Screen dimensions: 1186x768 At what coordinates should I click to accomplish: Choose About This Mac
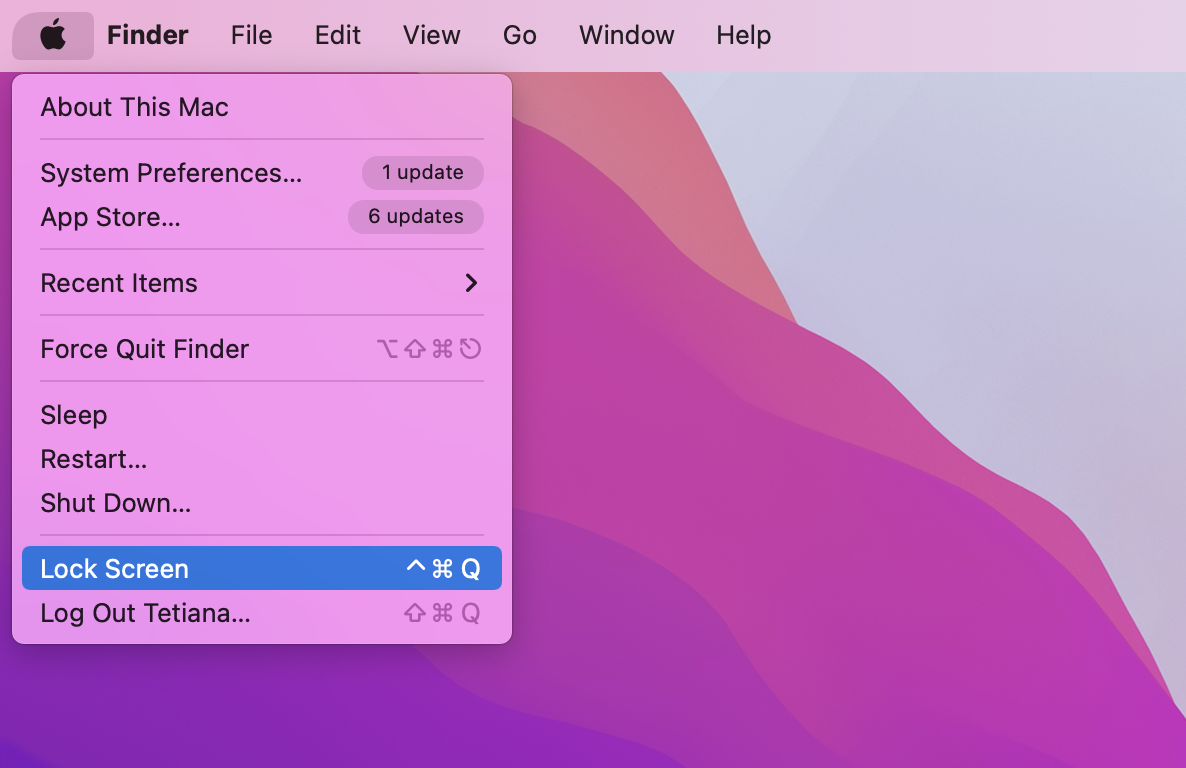[x=262, y=107]
